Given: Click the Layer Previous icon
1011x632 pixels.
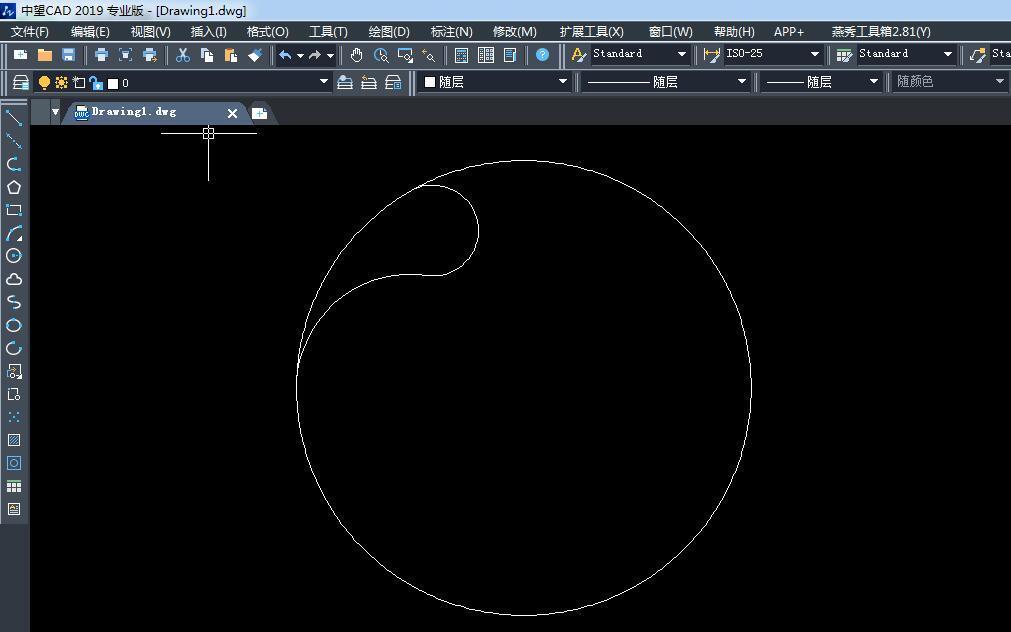Looking at the screenshot, I should pyautogui.click(x=369, y=83).
